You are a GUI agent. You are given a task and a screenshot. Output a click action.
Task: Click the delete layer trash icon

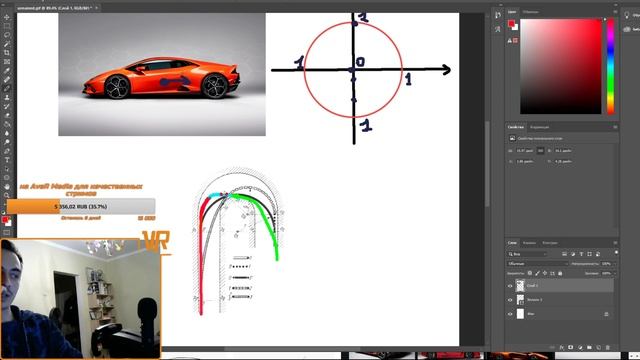point(608,347)
